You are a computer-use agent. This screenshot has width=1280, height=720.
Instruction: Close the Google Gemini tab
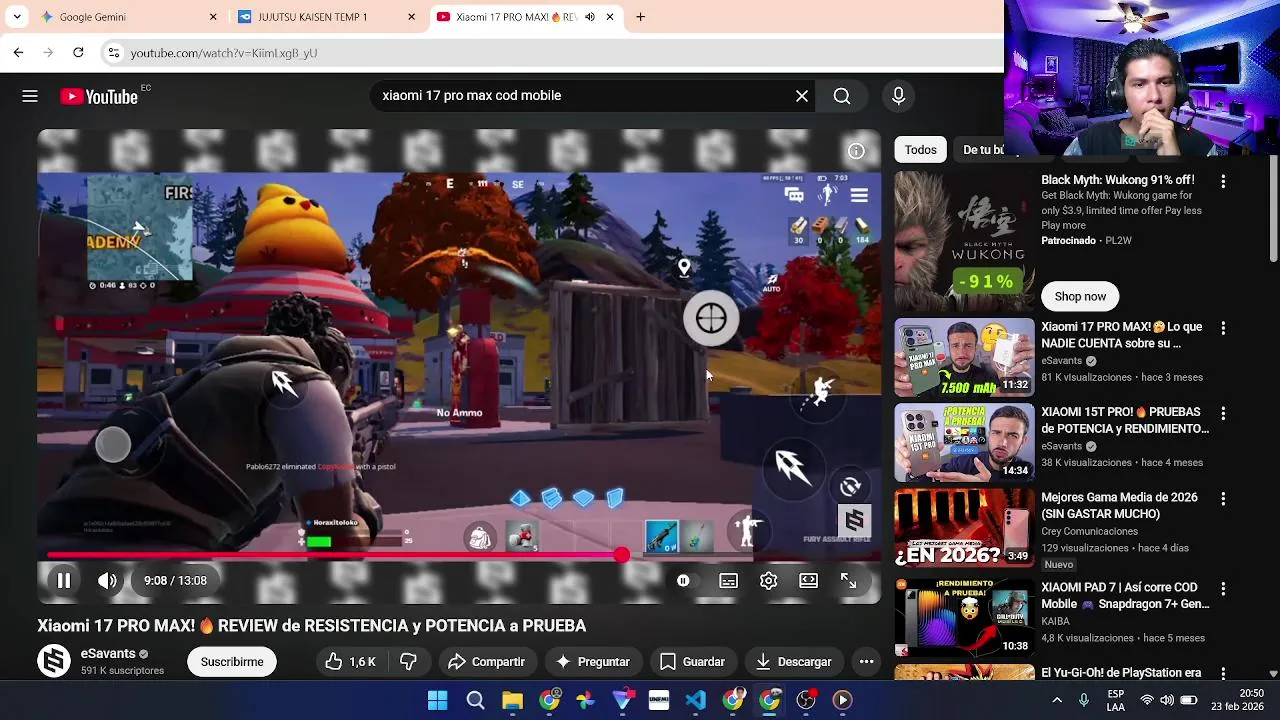click(x=213, y=17)
